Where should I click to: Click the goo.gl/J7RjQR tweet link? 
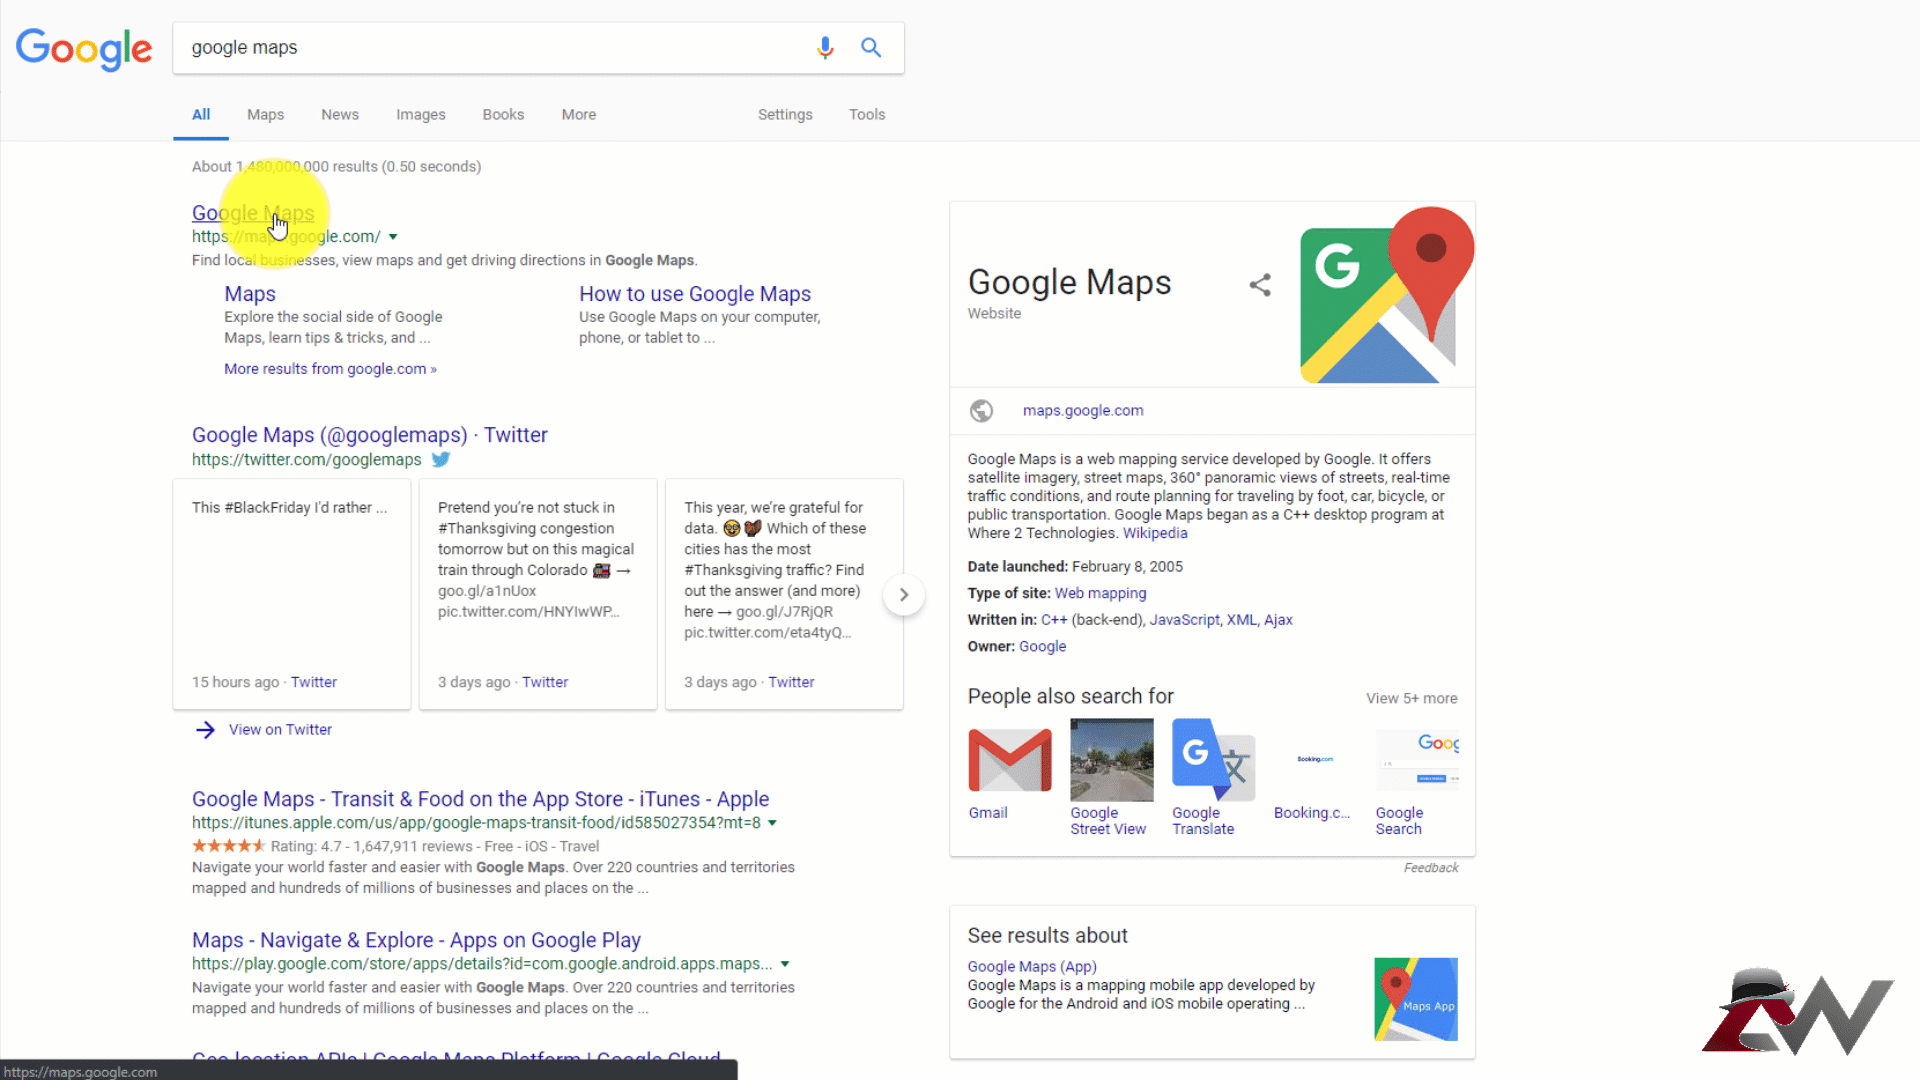click(784, 612)
